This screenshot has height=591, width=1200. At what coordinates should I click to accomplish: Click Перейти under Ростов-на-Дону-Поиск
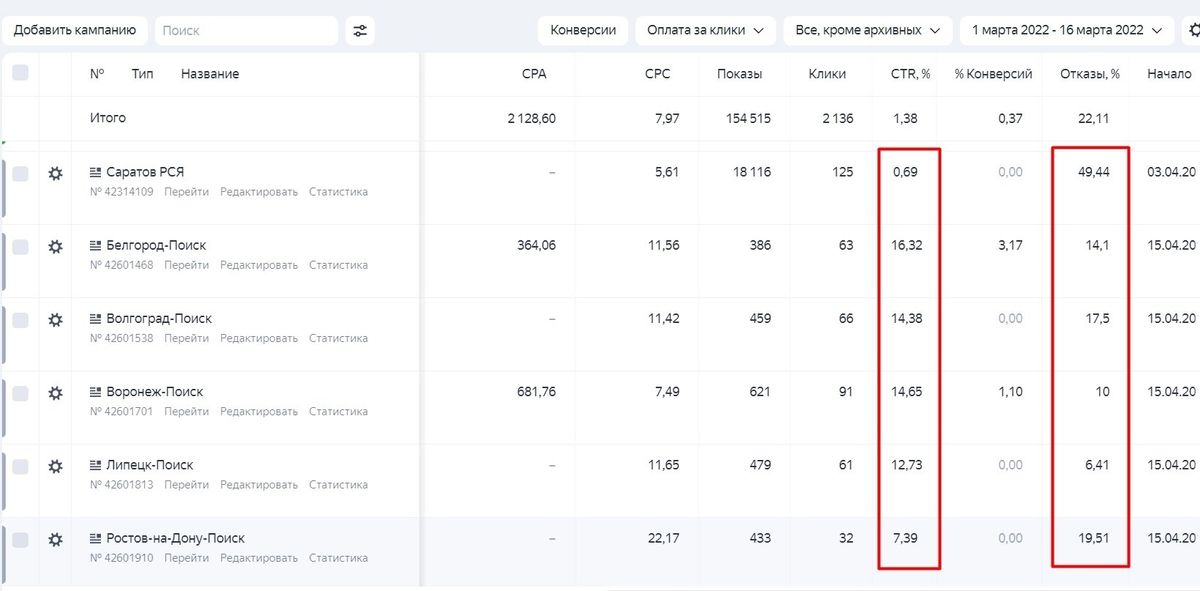(187, 558)
